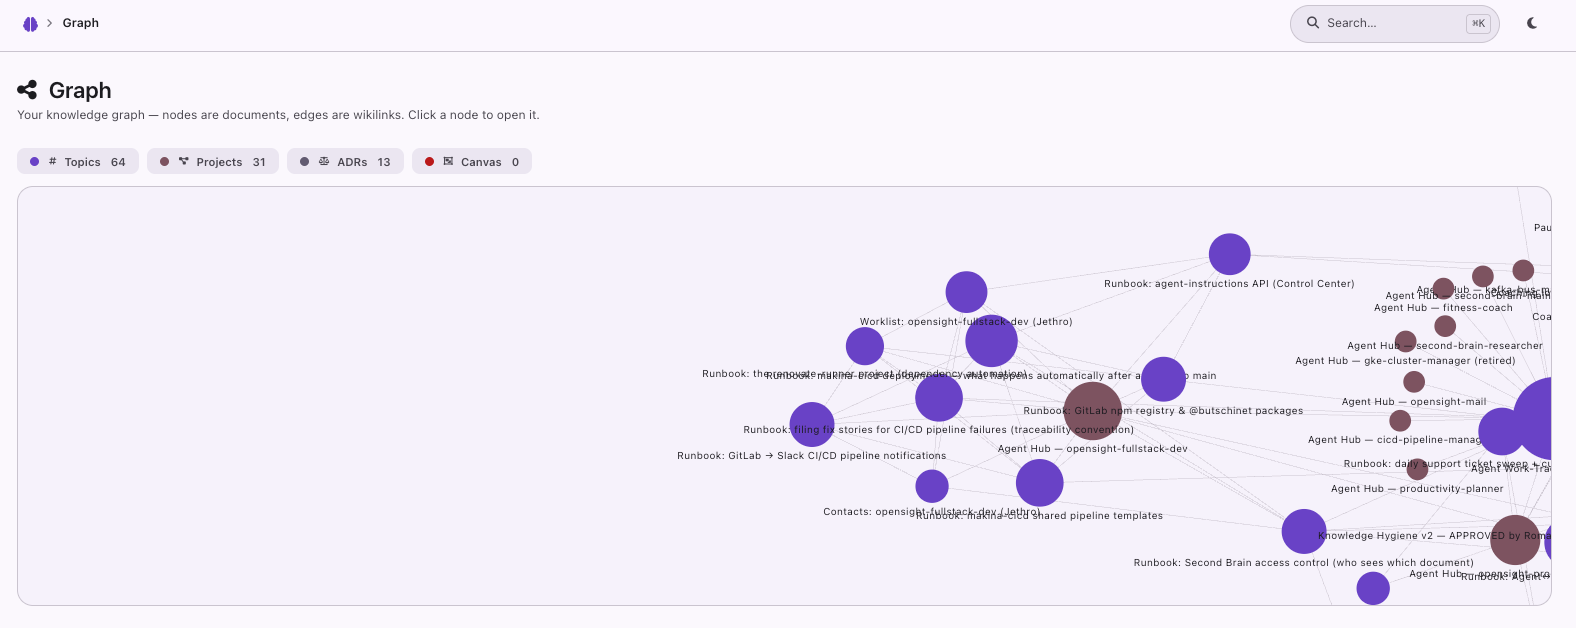Viewport: 1576px width, 628px height.
Task: Click label 'Runbook: makina-cicd shared pipeline templates'
Action: (1040, 516)
